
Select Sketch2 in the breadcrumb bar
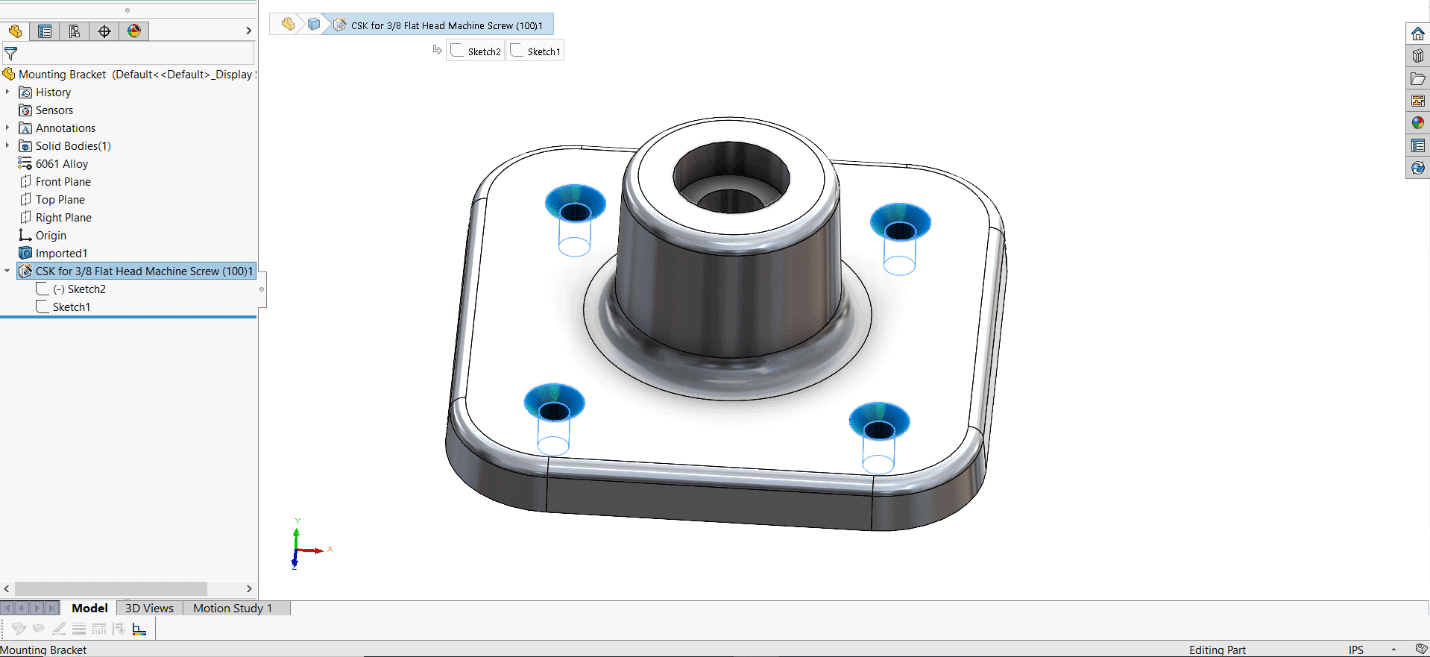tap(476, 50)
